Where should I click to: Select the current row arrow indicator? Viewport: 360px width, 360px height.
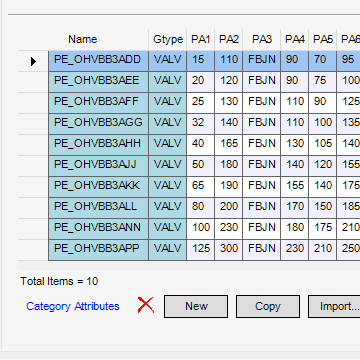[x=33, y=61]
